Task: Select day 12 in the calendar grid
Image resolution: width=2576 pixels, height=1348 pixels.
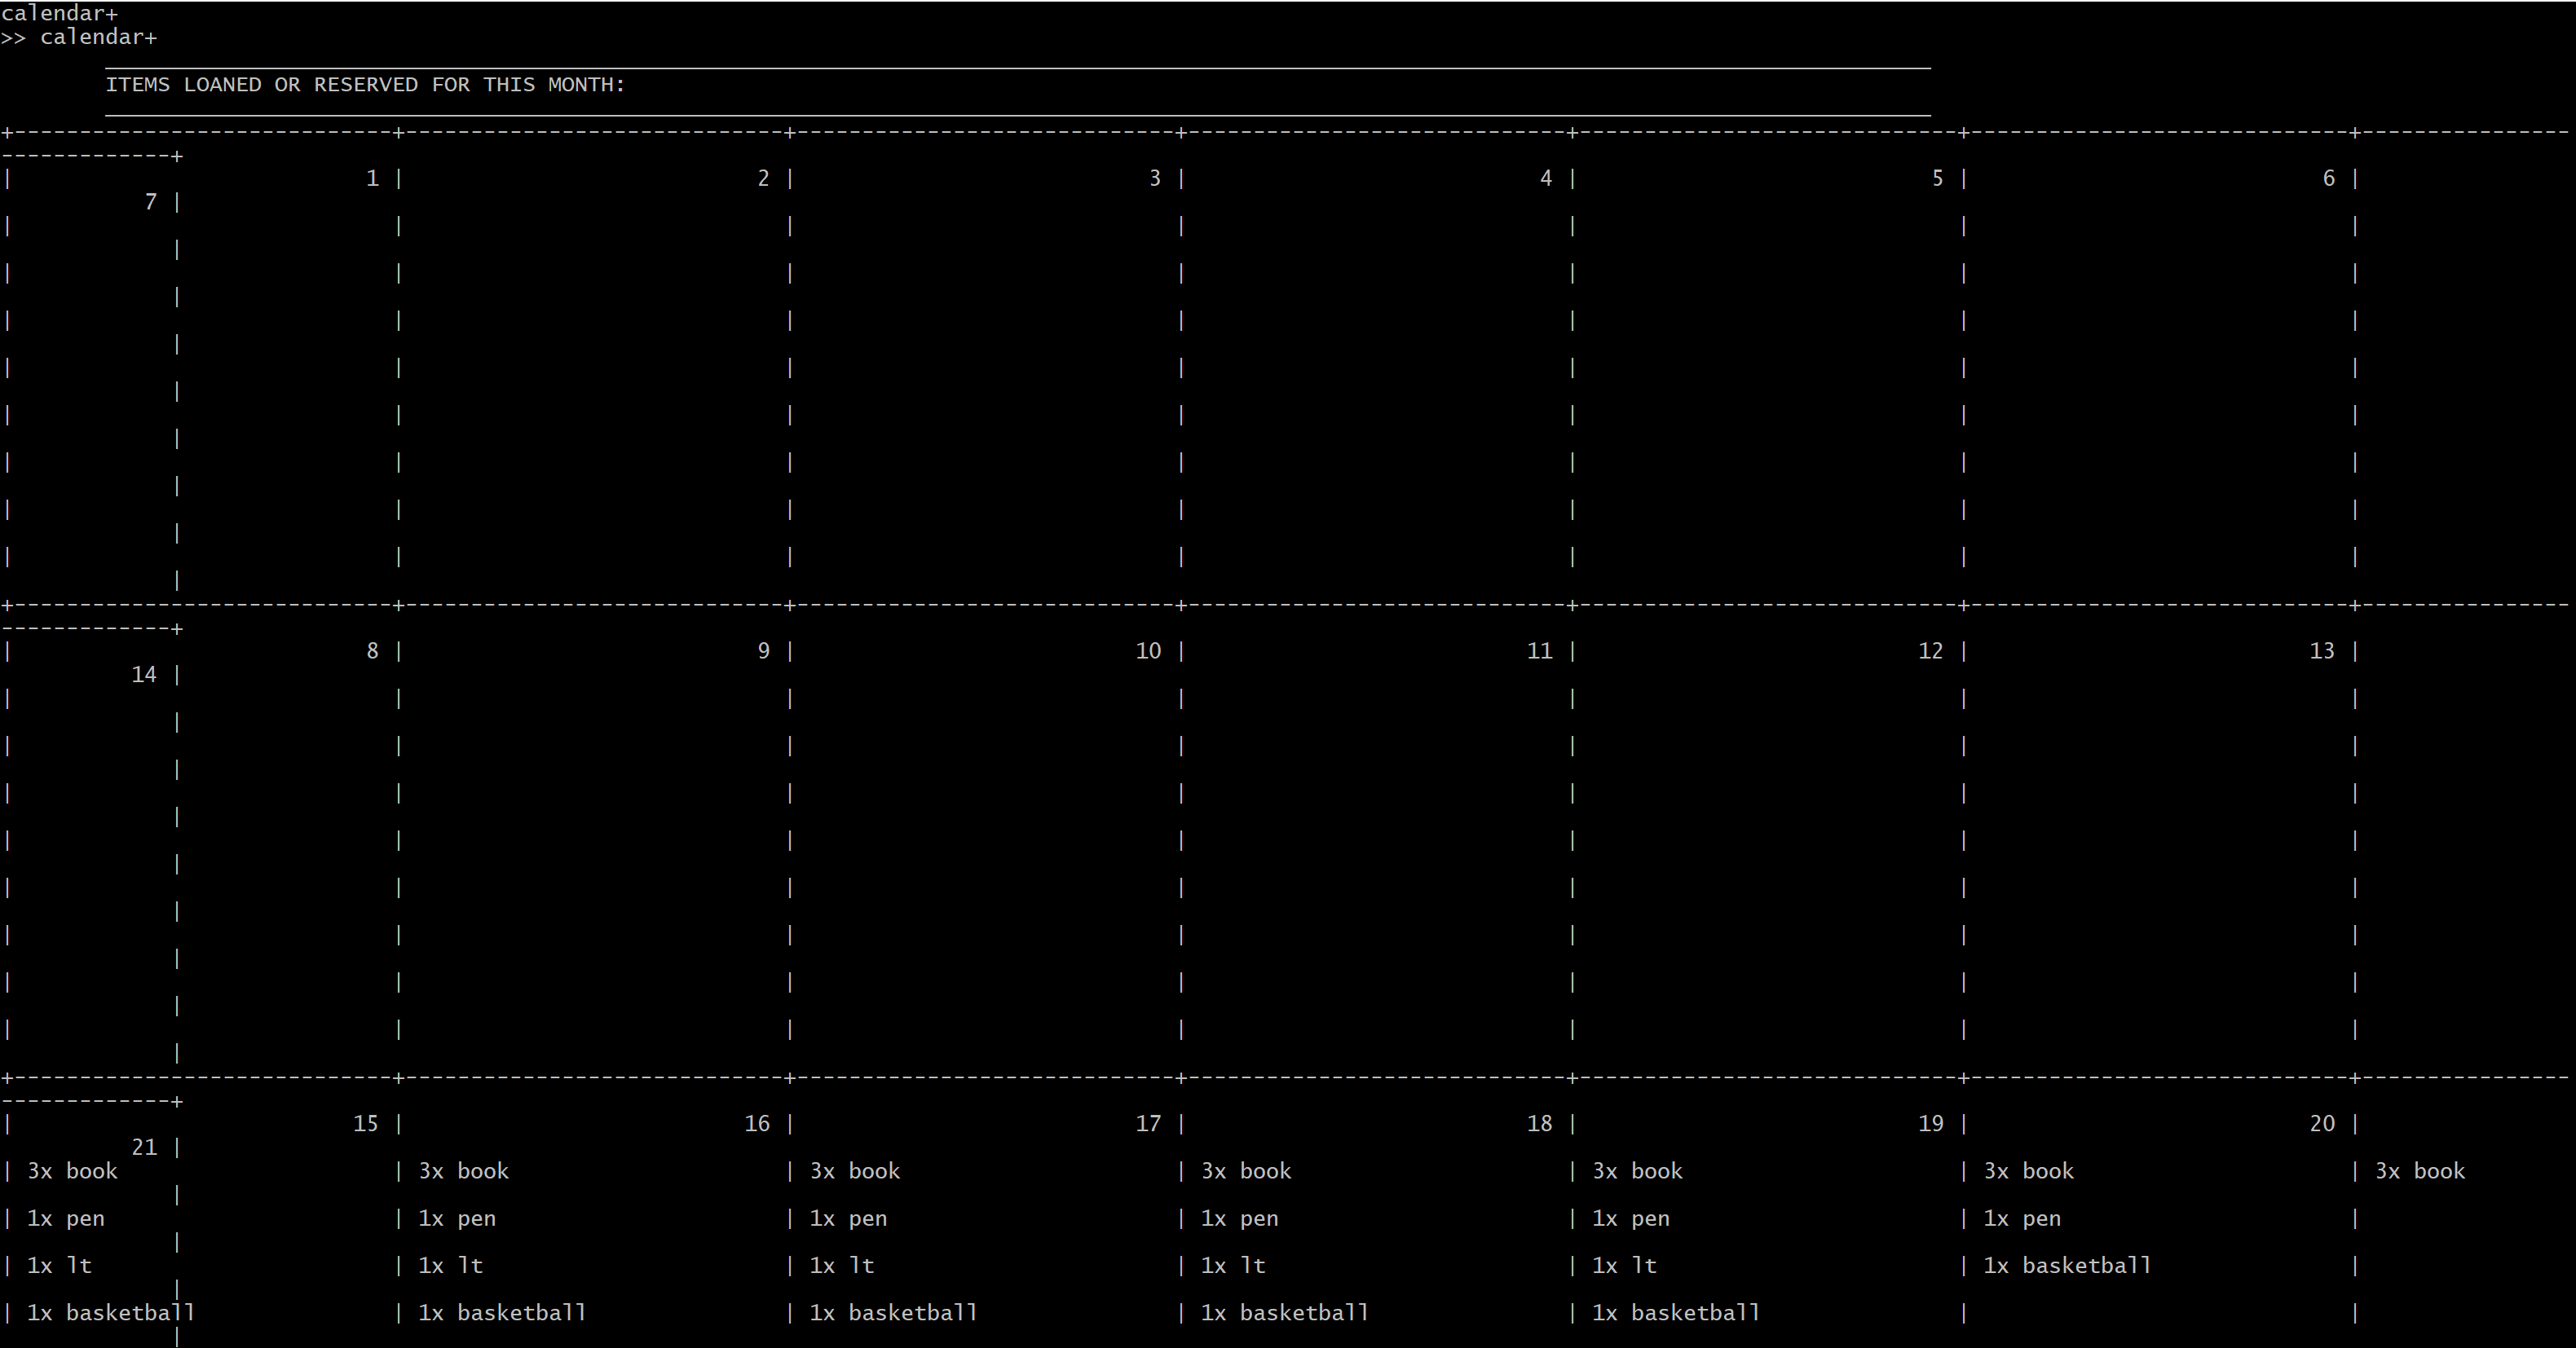Action: (1930, 652)
